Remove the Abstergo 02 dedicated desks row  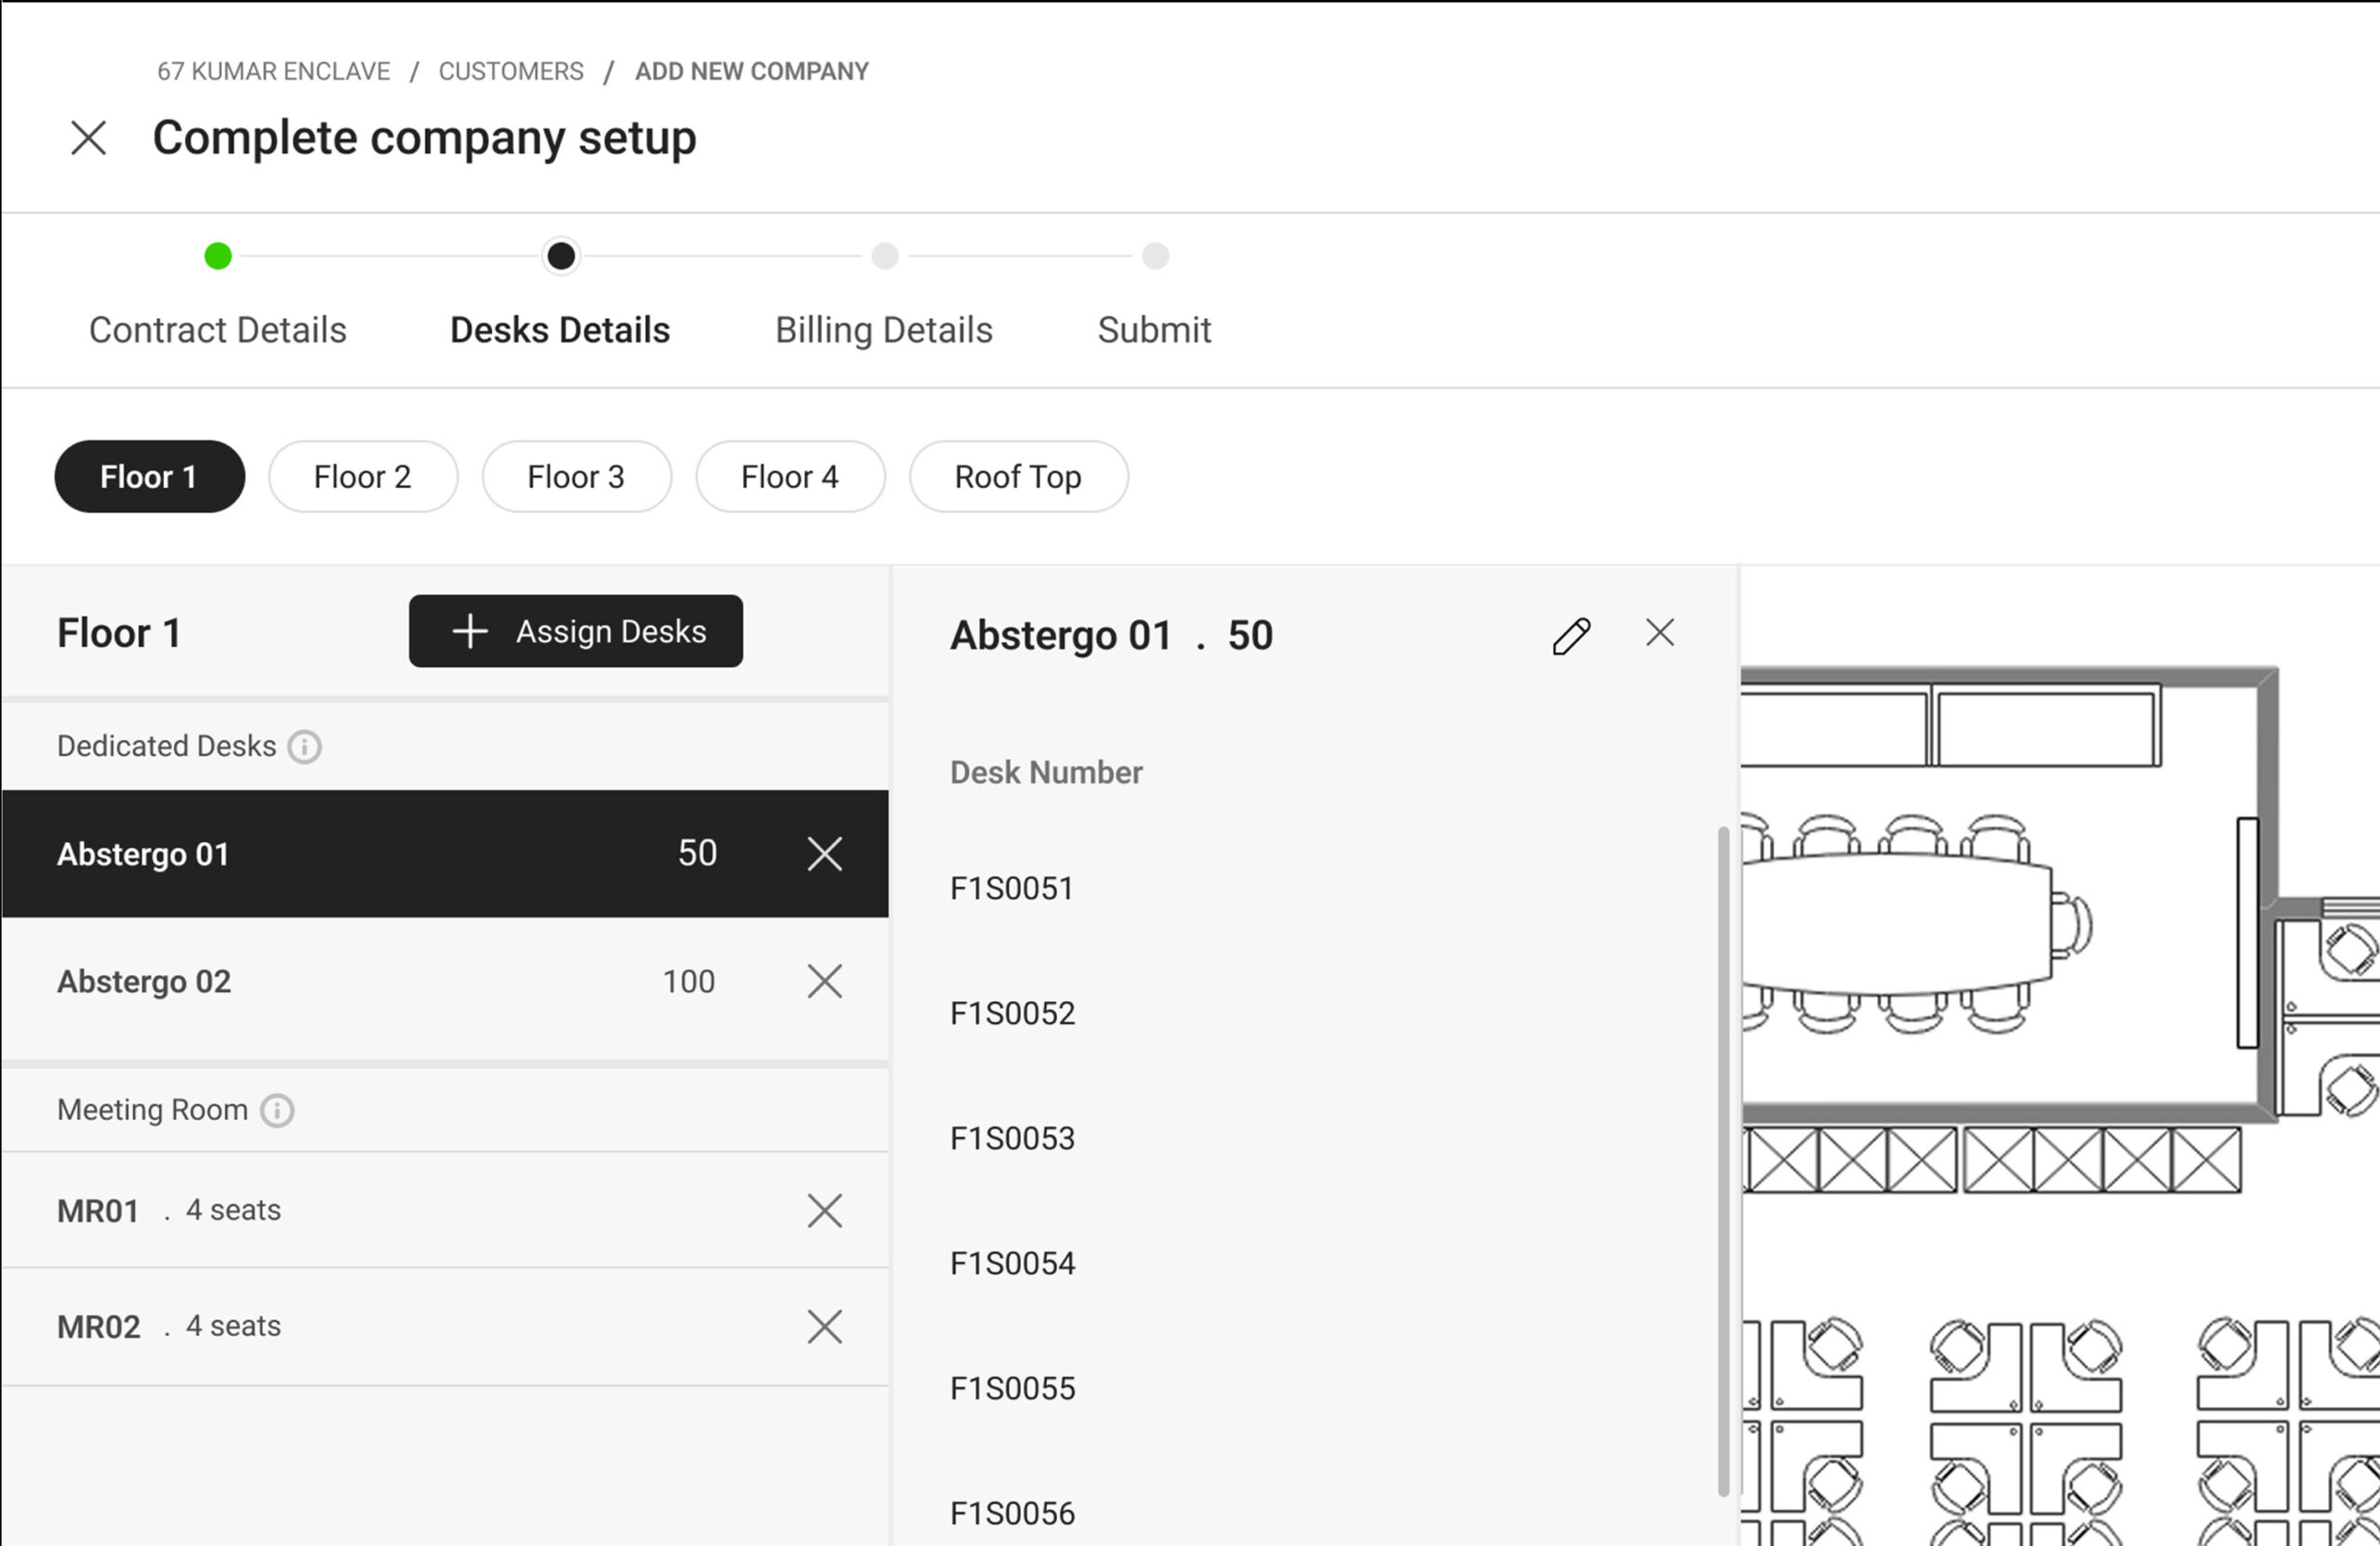click(825, 982)
